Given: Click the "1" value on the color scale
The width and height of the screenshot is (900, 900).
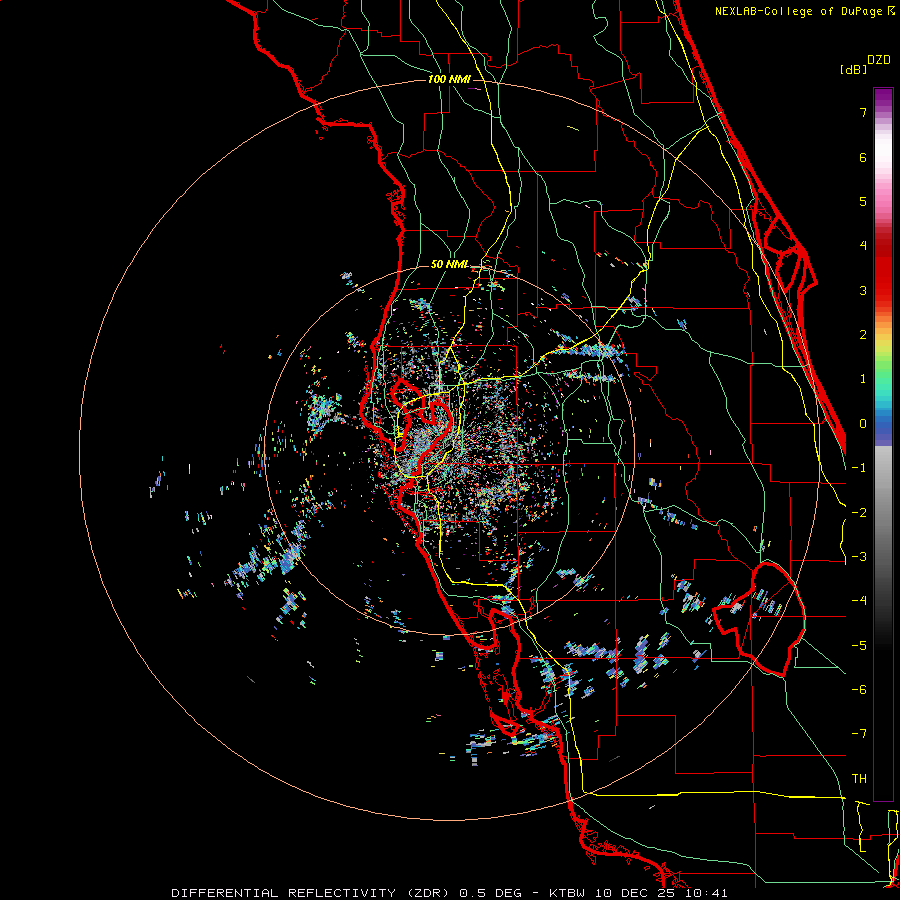Looking at the screenshot, I should pyautogui.click(x=863, y=379).
